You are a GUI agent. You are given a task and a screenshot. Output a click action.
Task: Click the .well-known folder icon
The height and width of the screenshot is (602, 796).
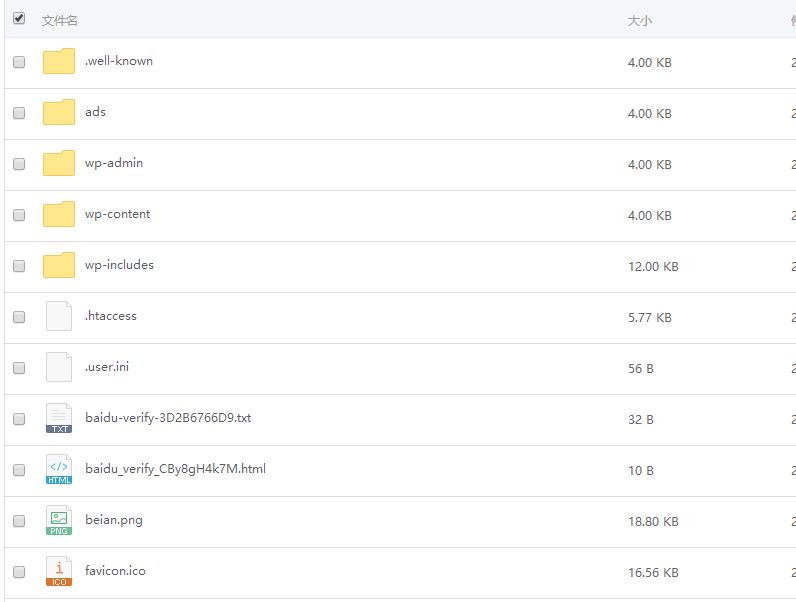tap(59, 62)
